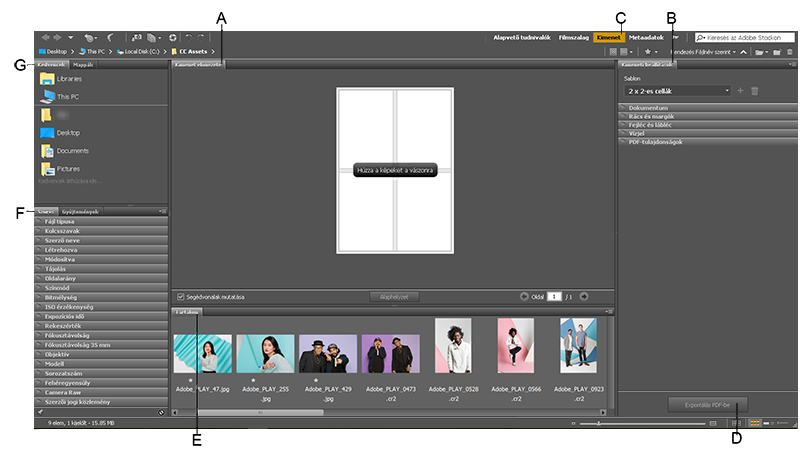Pin the filter while browsing
Image resolution: width=800 pixels, height=457 pixels.
(40, 412)
